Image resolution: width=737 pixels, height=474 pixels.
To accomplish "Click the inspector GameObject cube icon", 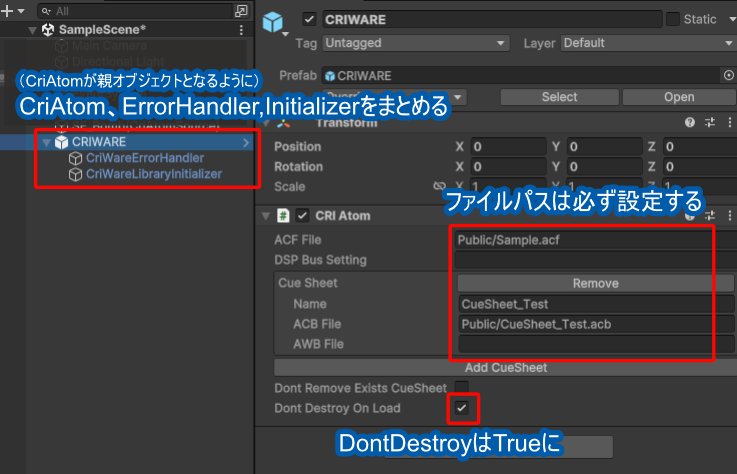I will coord(273,22).
